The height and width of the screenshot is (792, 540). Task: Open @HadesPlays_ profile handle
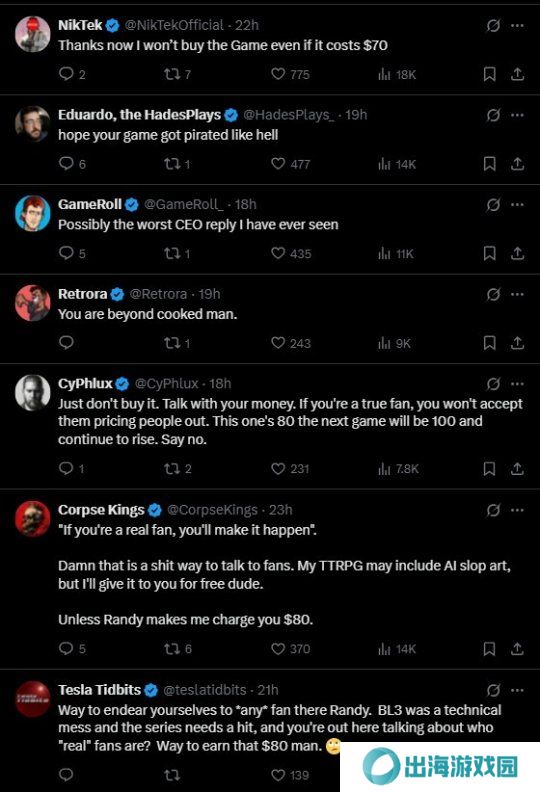tap(288, 115)
